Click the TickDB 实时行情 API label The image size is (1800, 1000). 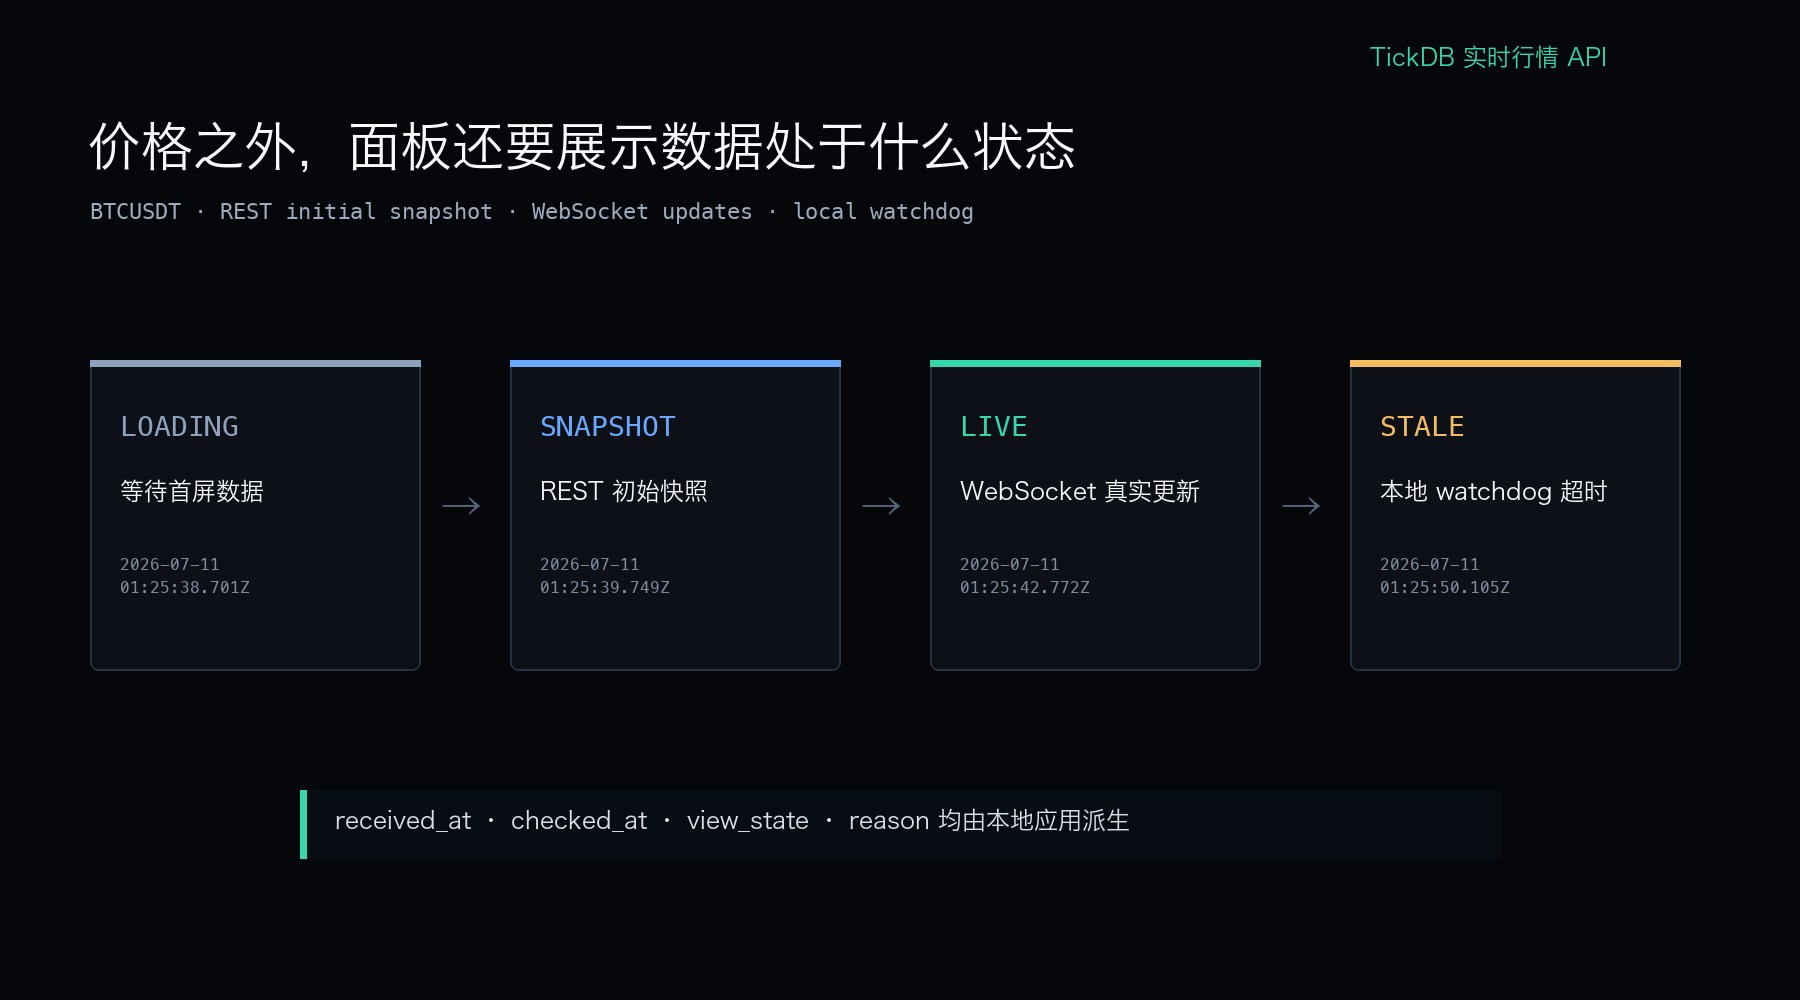point(1488,57)
